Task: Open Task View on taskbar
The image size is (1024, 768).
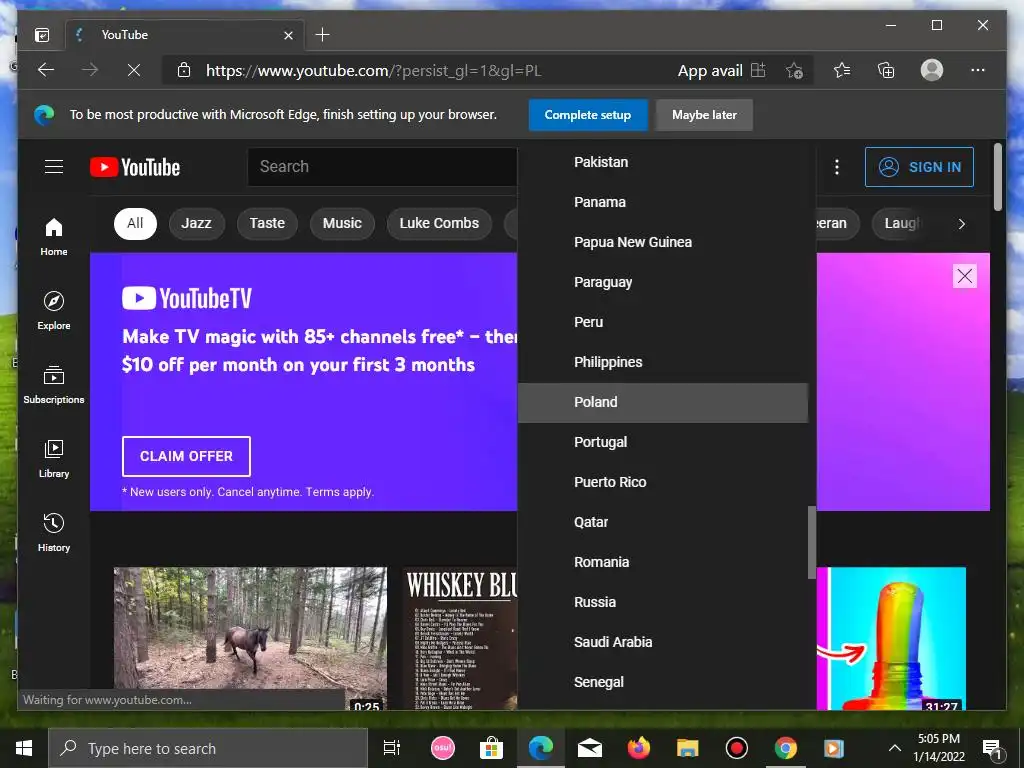Action: pos(392,748)
